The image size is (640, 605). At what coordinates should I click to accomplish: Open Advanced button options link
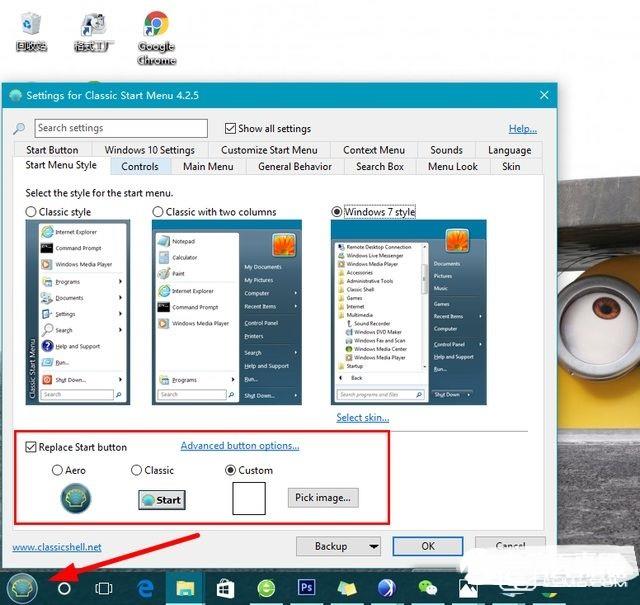(x=240, y=446)
